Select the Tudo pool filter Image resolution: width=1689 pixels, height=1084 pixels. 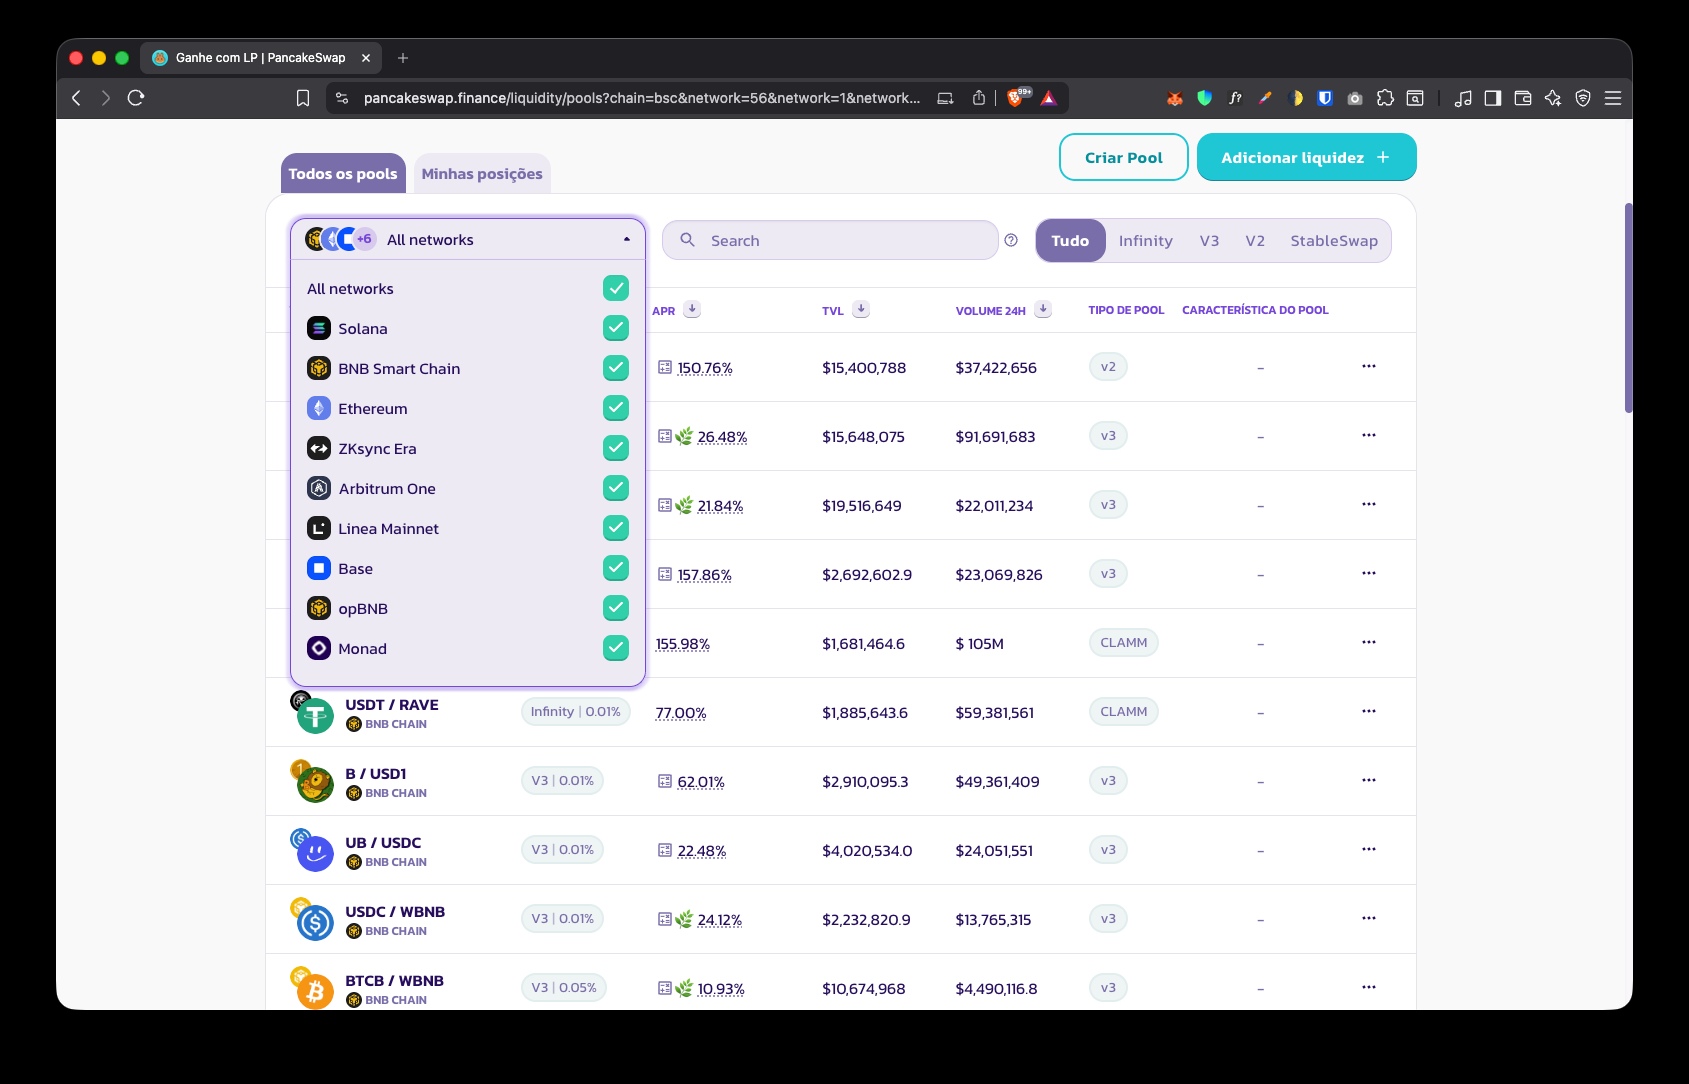tap(1070, 241)
